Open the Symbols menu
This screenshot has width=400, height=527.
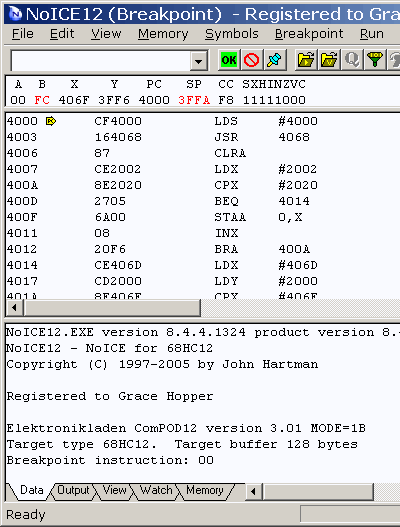coord(232,34)
